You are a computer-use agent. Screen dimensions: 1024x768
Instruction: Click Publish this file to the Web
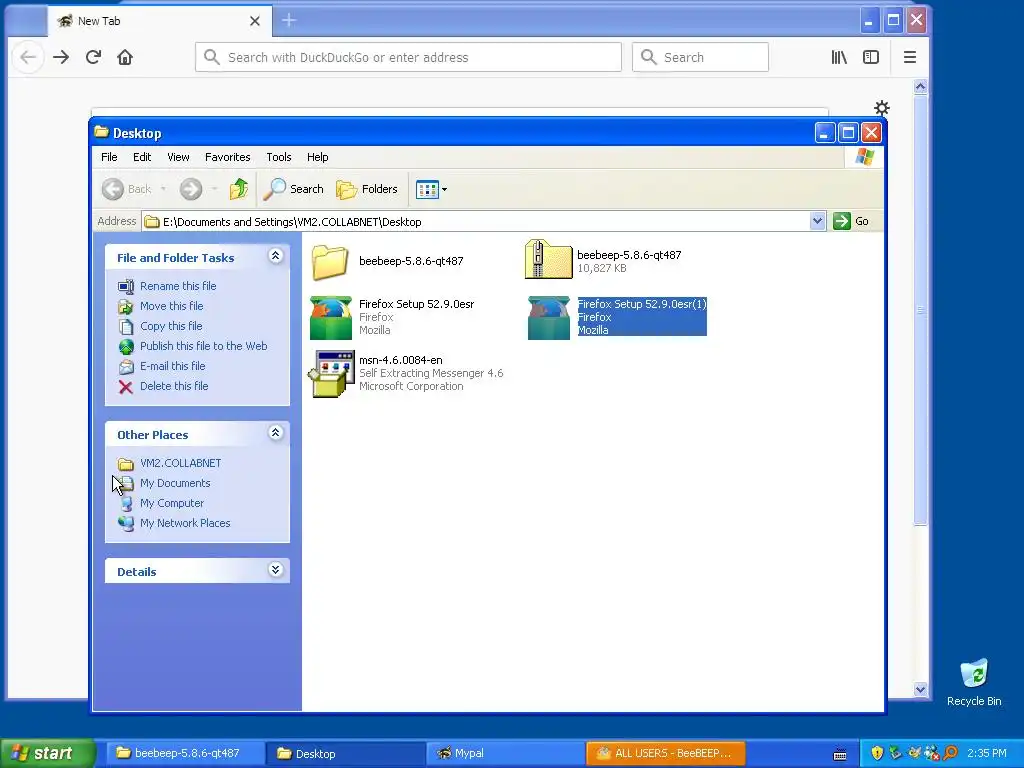203,346
